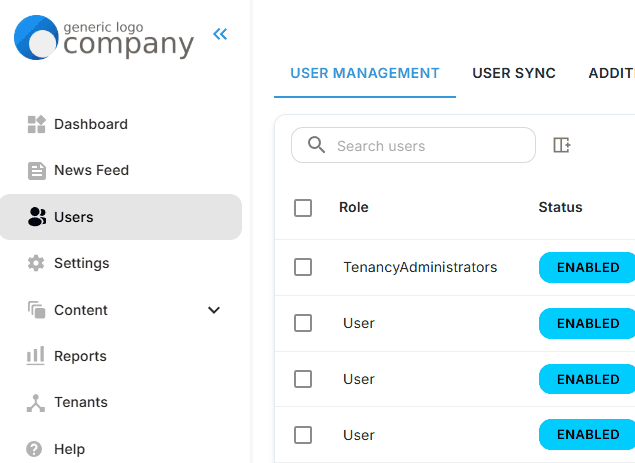This screenshot has height=463, width=635.
Task: Click the Help question mark icon
Action: pyautogui.click(x=36, y=449)
